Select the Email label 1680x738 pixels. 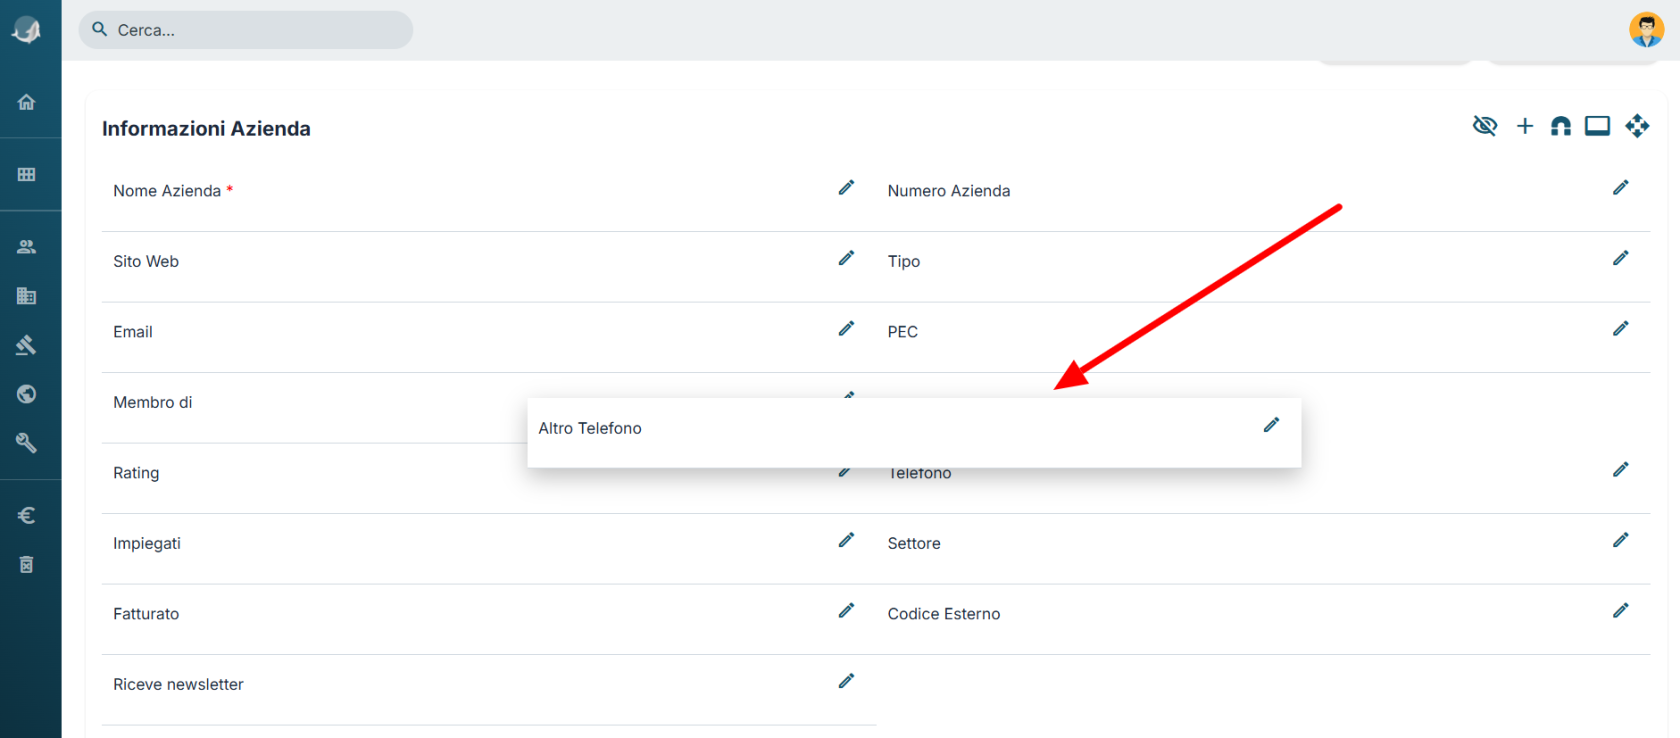tap(133, 332)
